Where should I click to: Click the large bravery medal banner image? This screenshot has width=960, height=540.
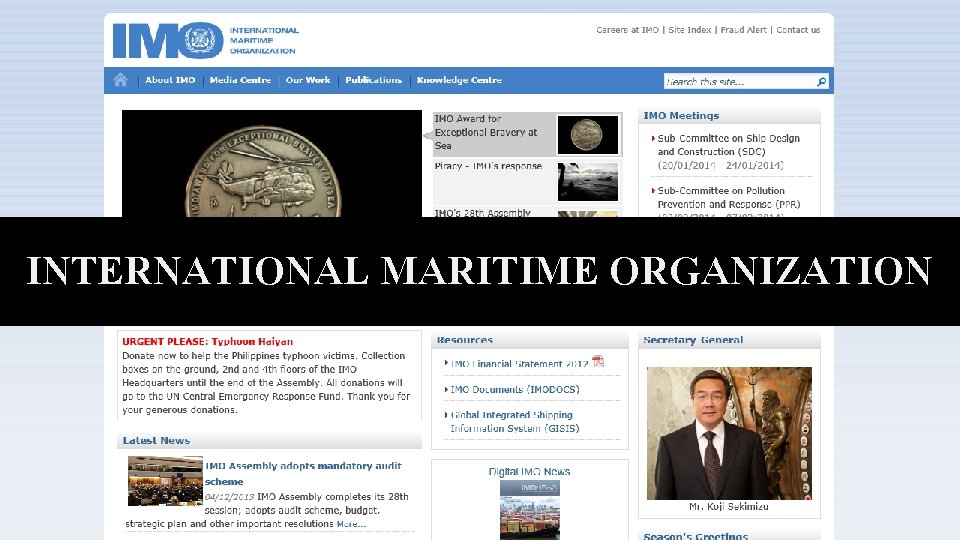(x=272, y=163)
